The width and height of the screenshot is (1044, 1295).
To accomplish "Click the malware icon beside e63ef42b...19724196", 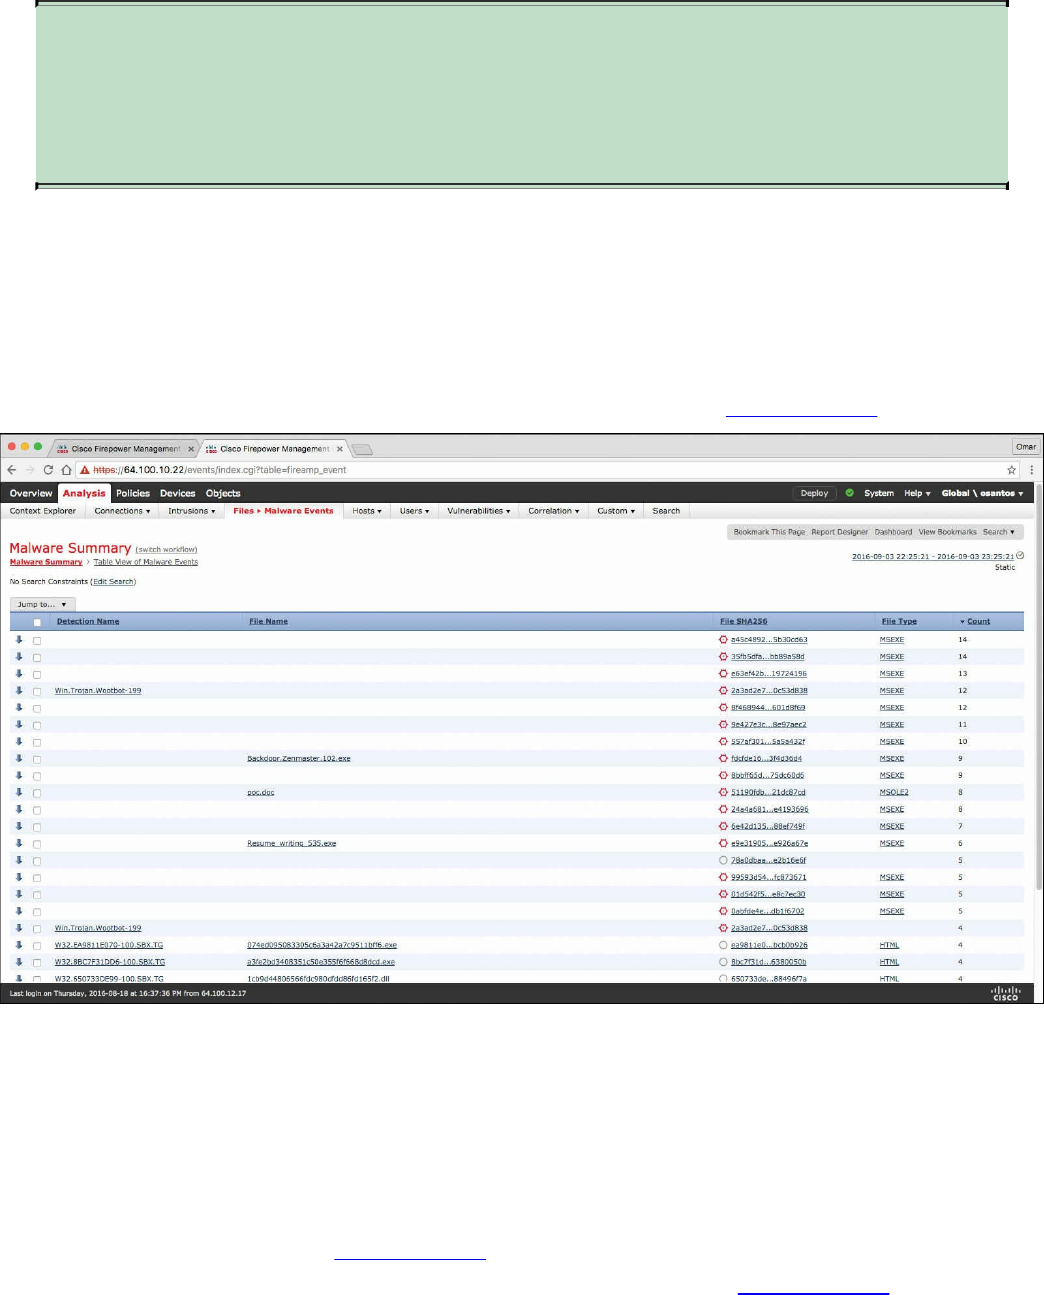I will pos(723,673).
